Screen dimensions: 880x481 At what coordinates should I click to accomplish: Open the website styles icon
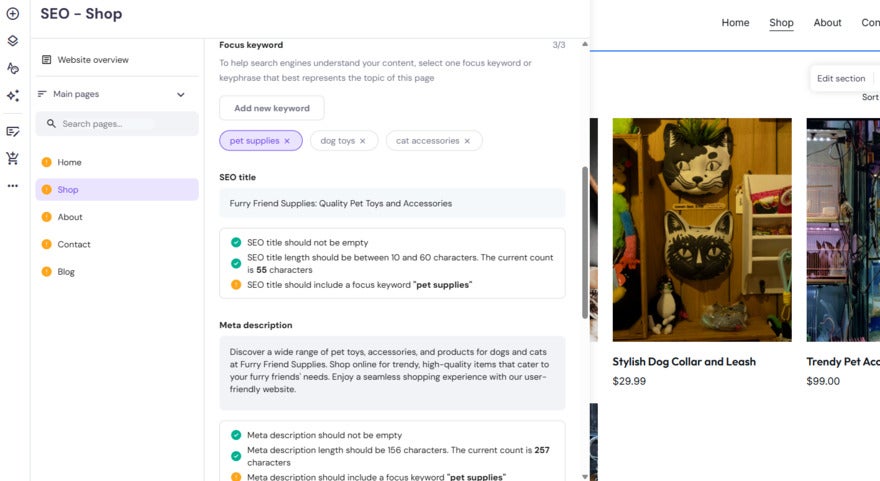tap(13, 68)
